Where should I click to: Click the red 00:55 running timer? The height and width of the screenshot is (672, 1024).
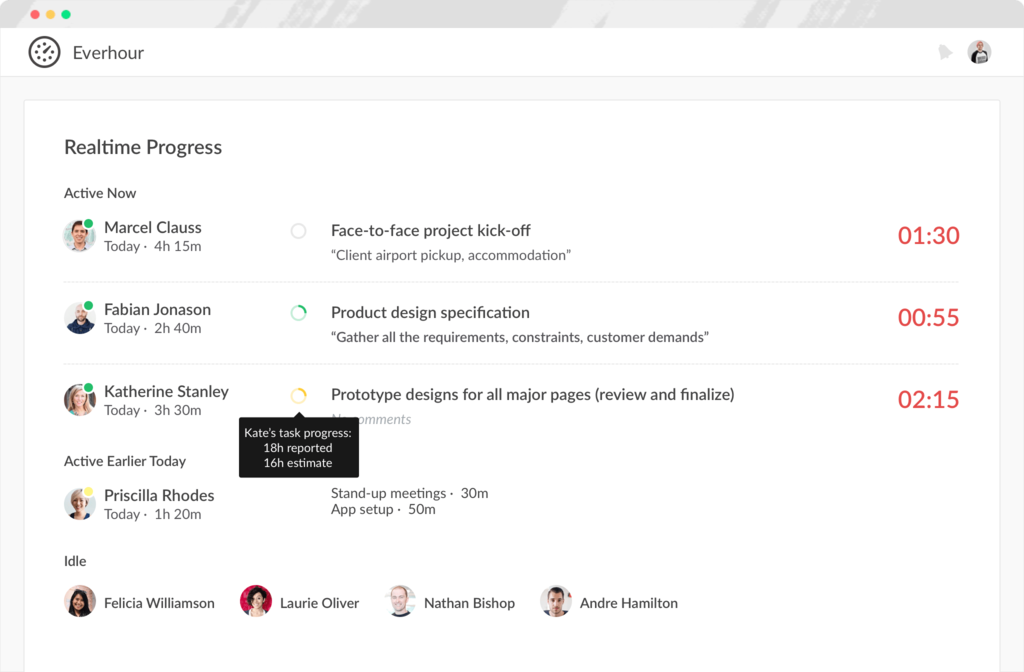click(x=928, y=317)
